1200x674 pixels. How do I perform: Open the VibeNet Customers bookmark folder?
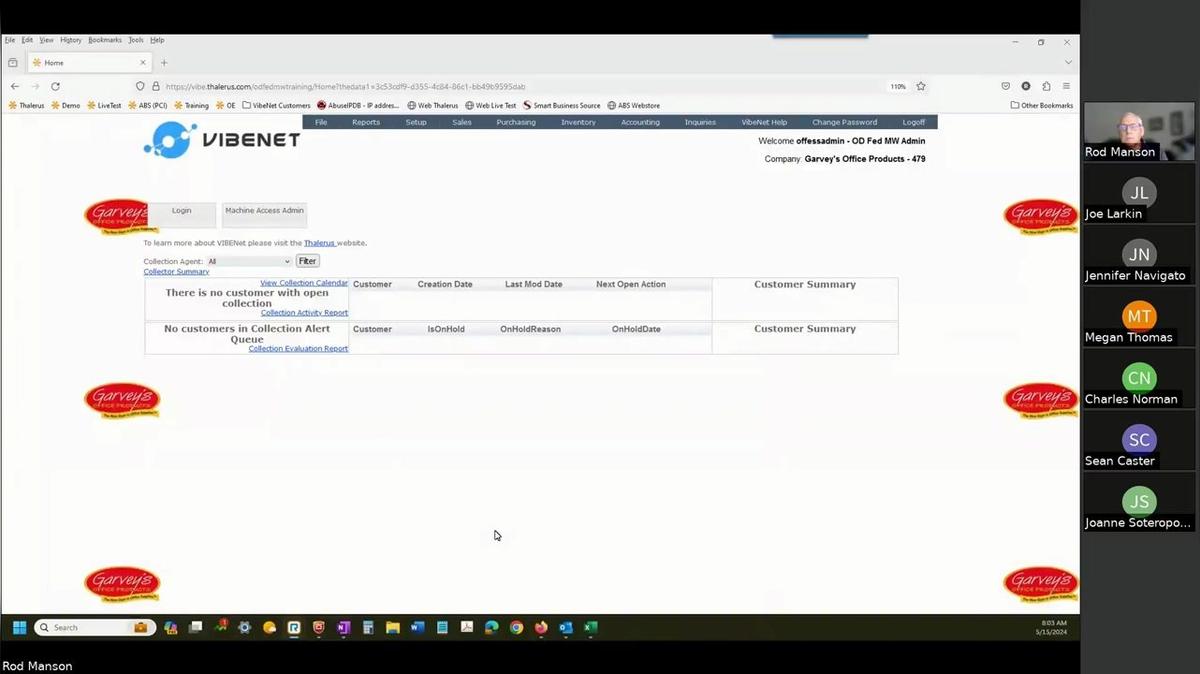tap(276, 105)
